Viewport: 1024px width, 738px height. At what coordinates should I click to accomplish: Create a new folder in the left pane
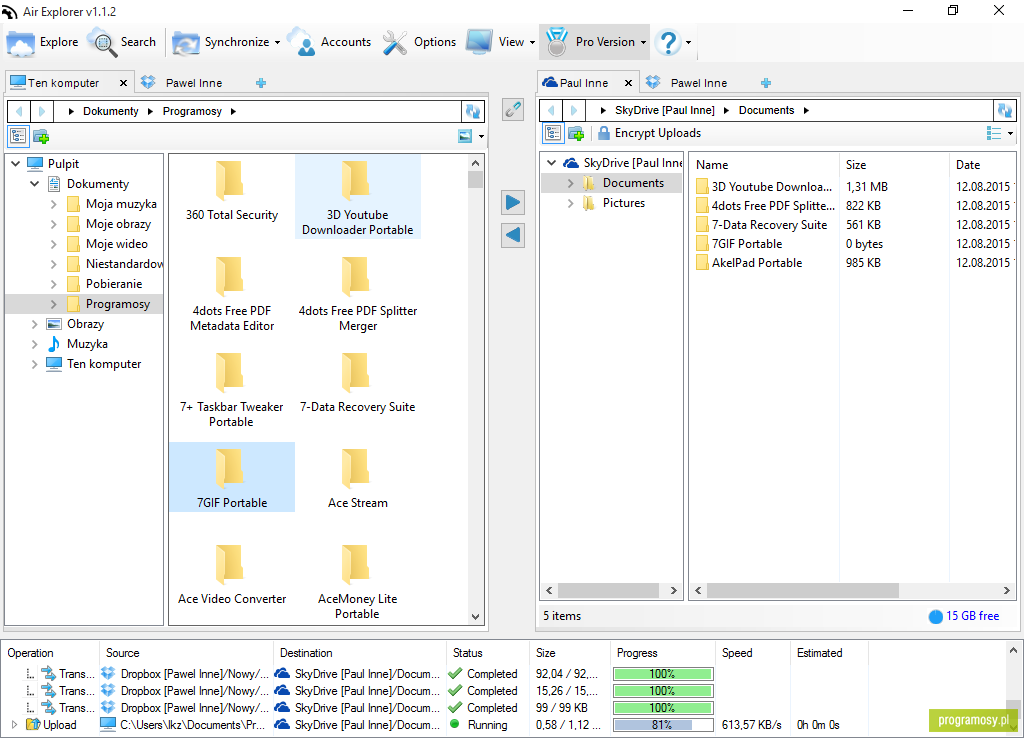tap(41, 136)
